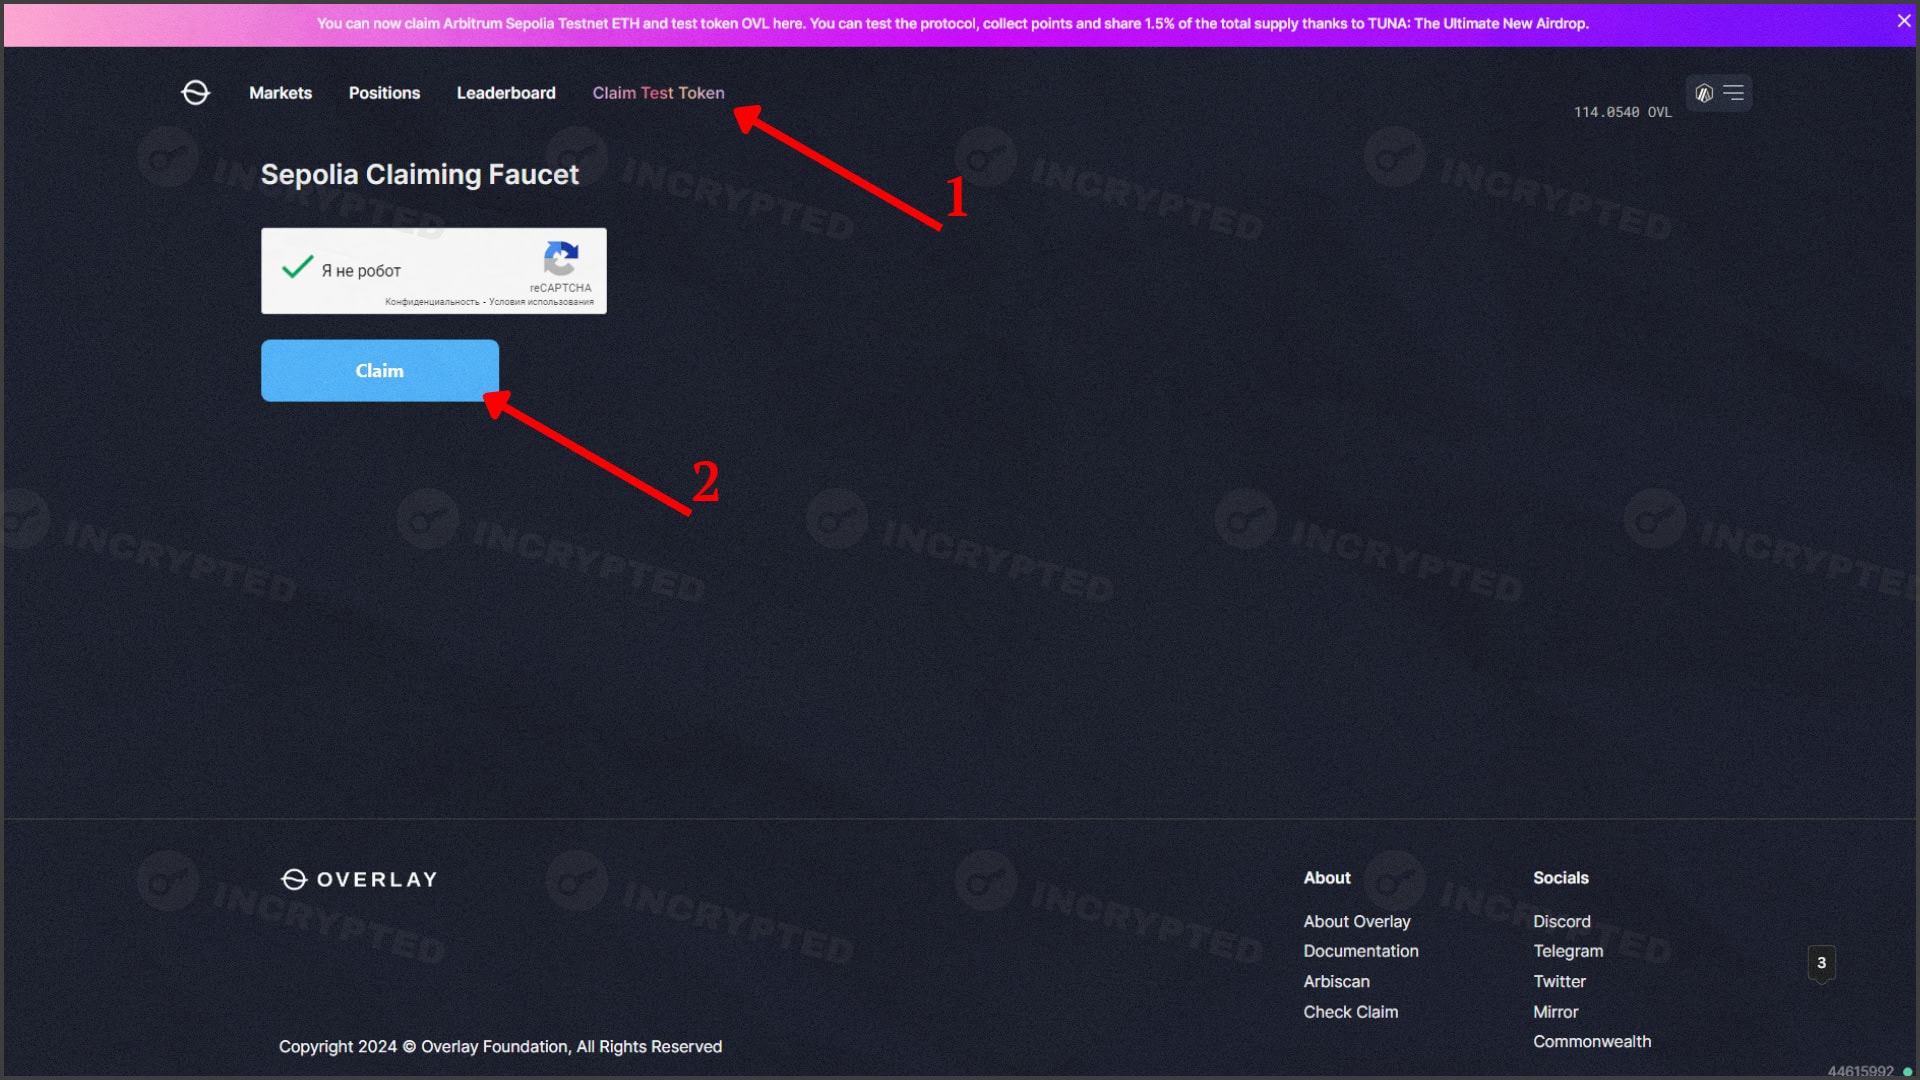Select Claim Test Token in navigation
This screenshot has width=1920, height=1080.
click(658, 93)
